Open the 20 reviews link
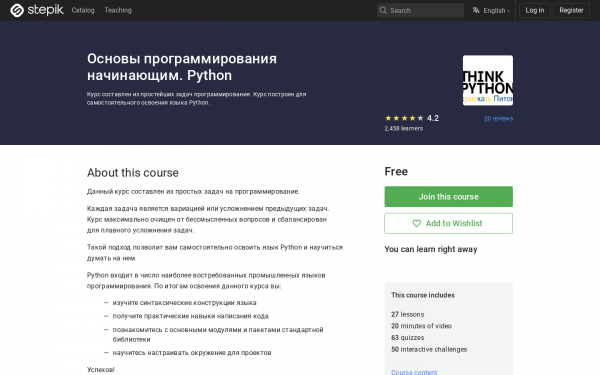Image resolution: width=600 pixels, height=375 pixels. point(498,119)
